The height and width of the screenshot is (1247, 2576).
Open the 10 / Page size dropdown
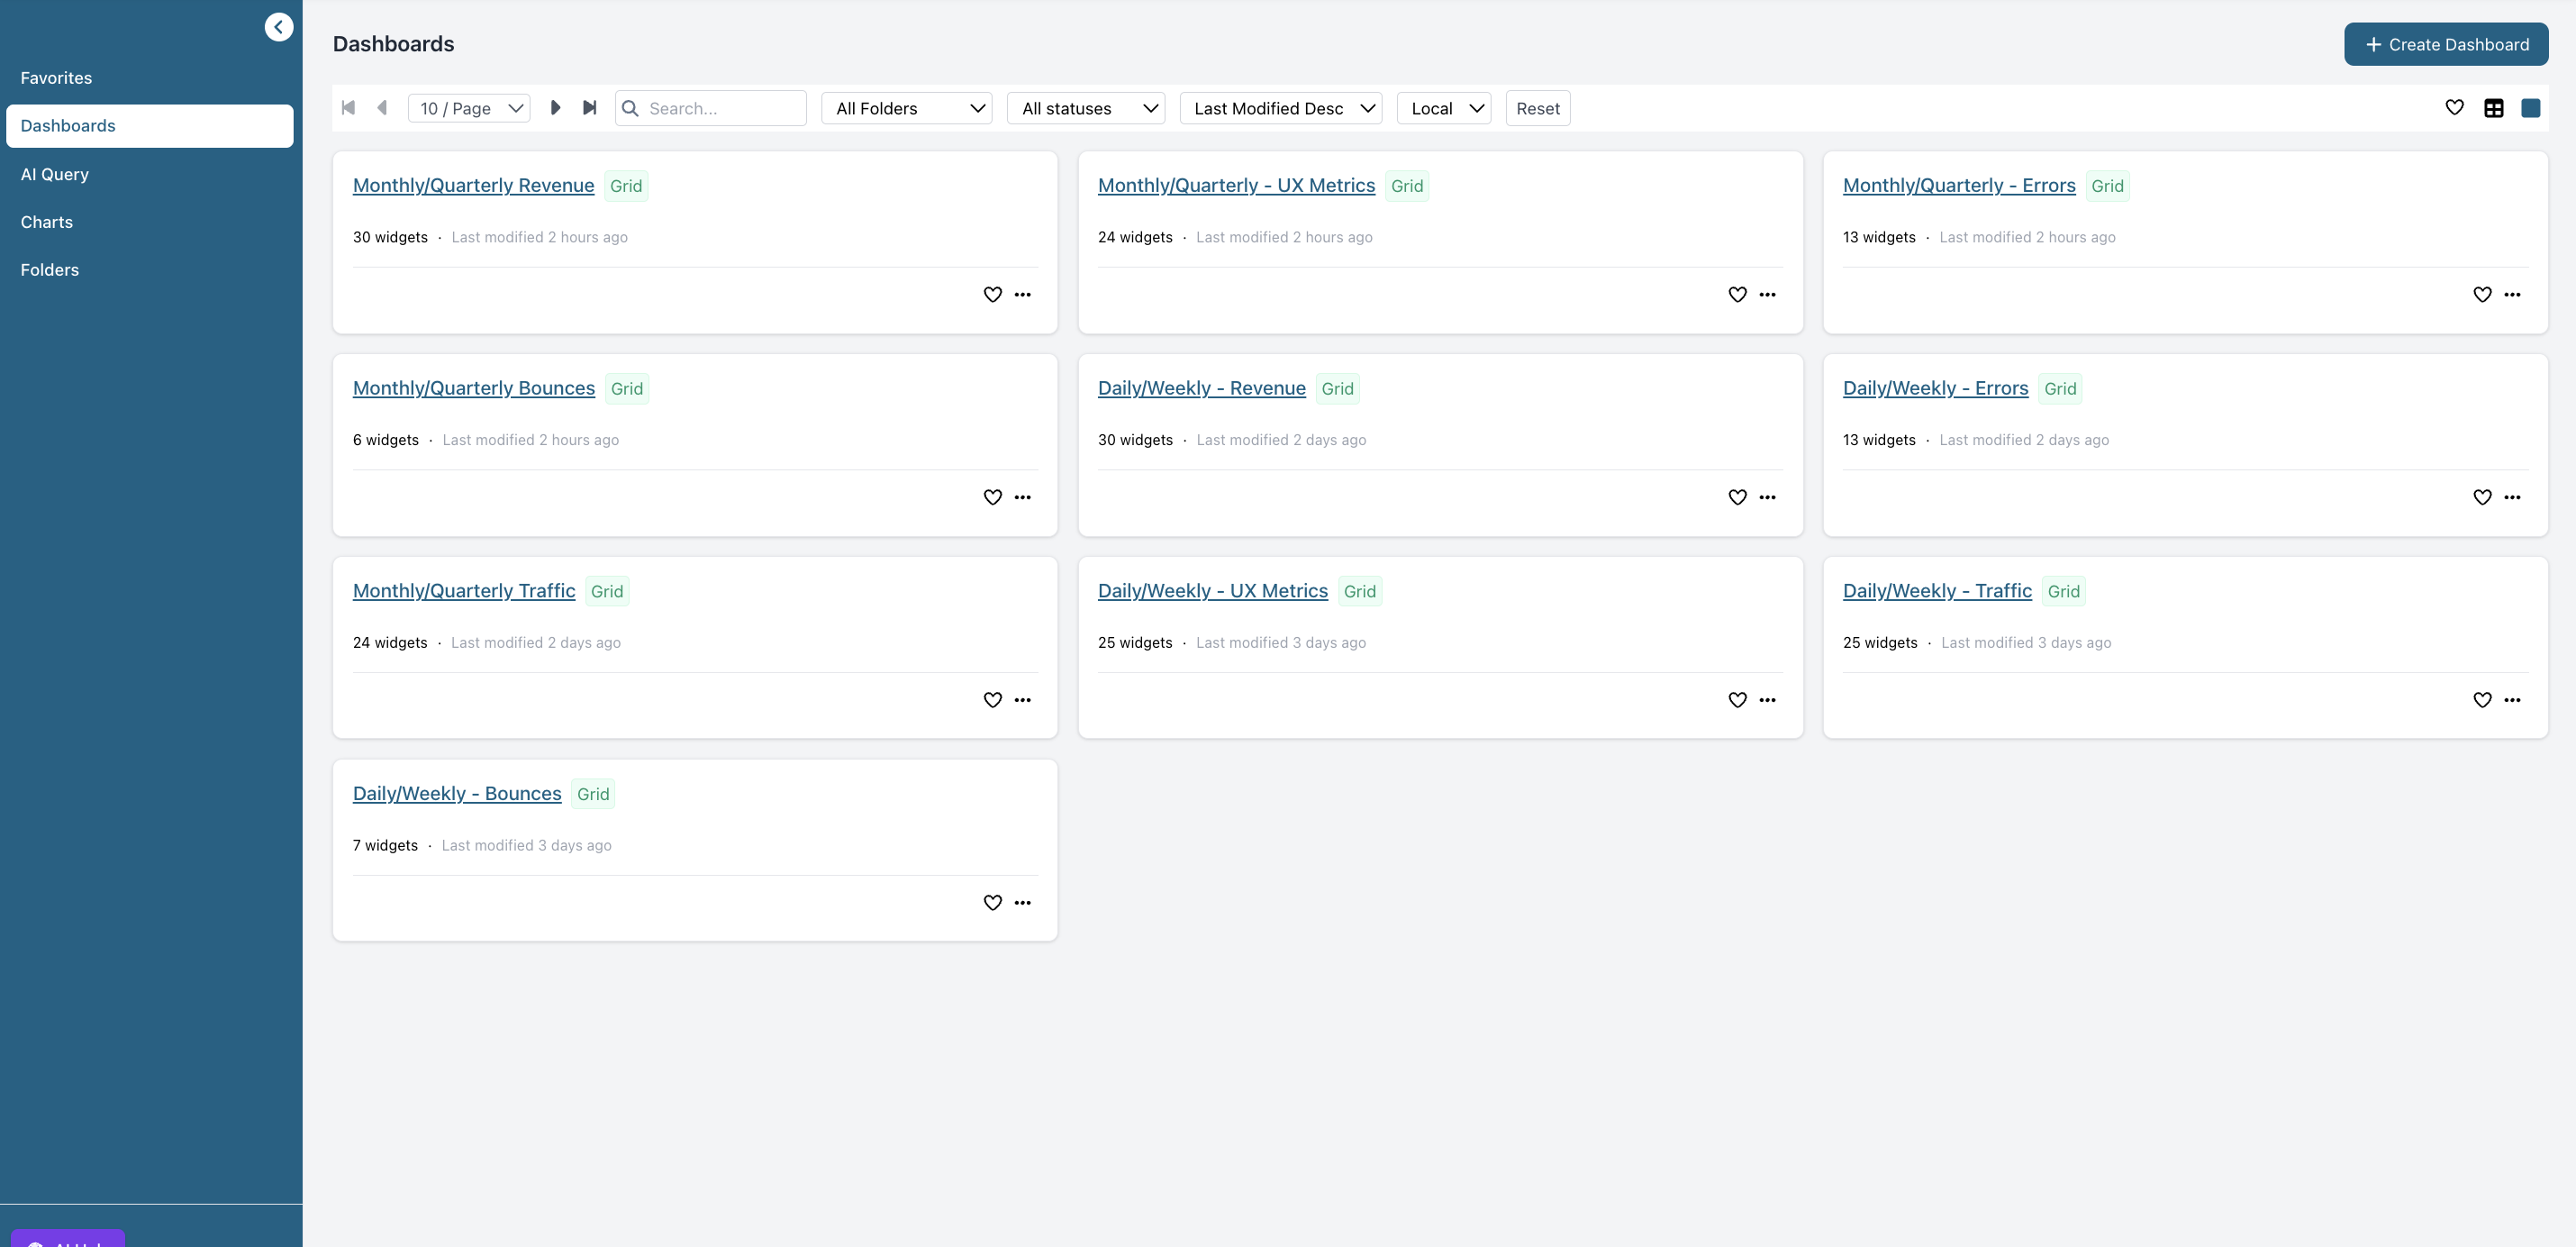coord(469,108)
